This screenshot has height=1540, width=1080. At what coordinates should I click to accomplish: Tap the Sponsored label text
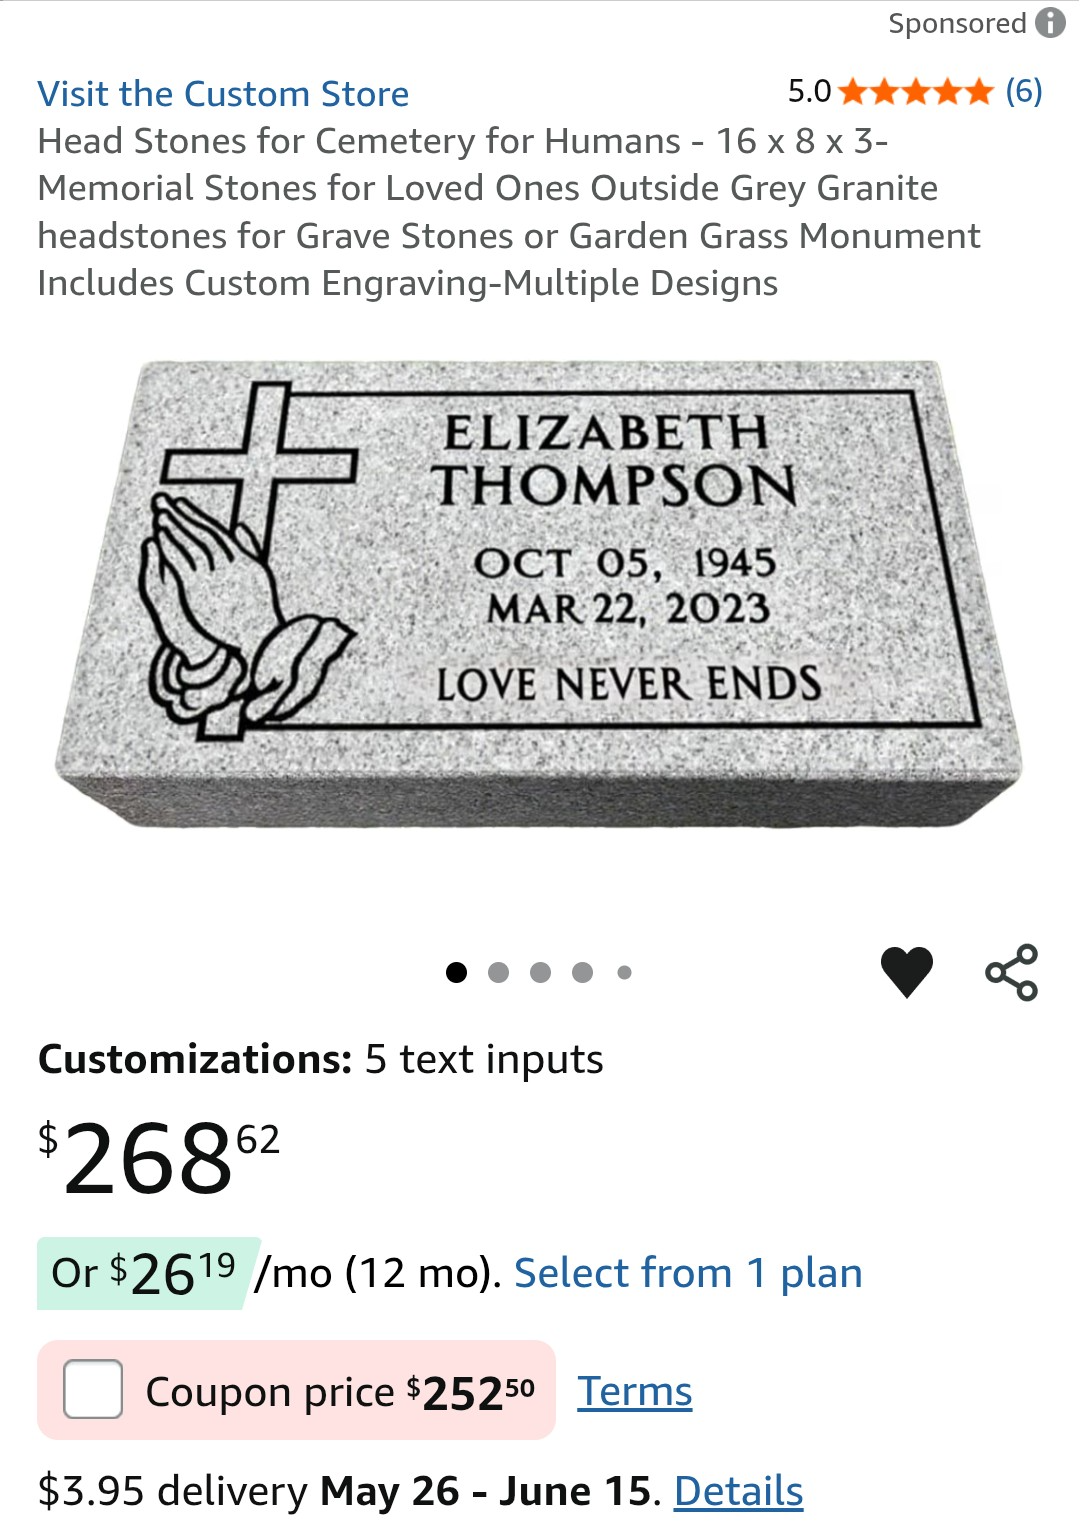tap(957, 23)
